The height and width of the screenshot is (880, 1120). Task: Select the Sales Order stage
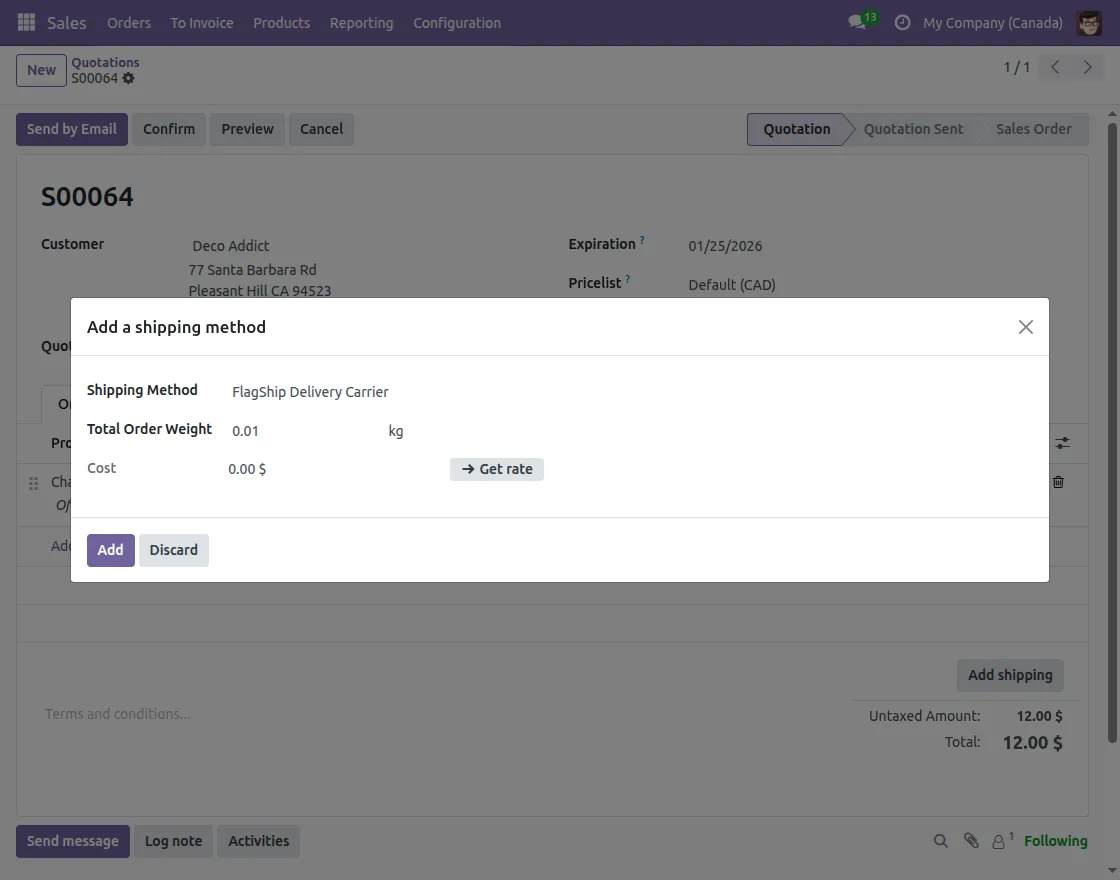pos(1034,129)
